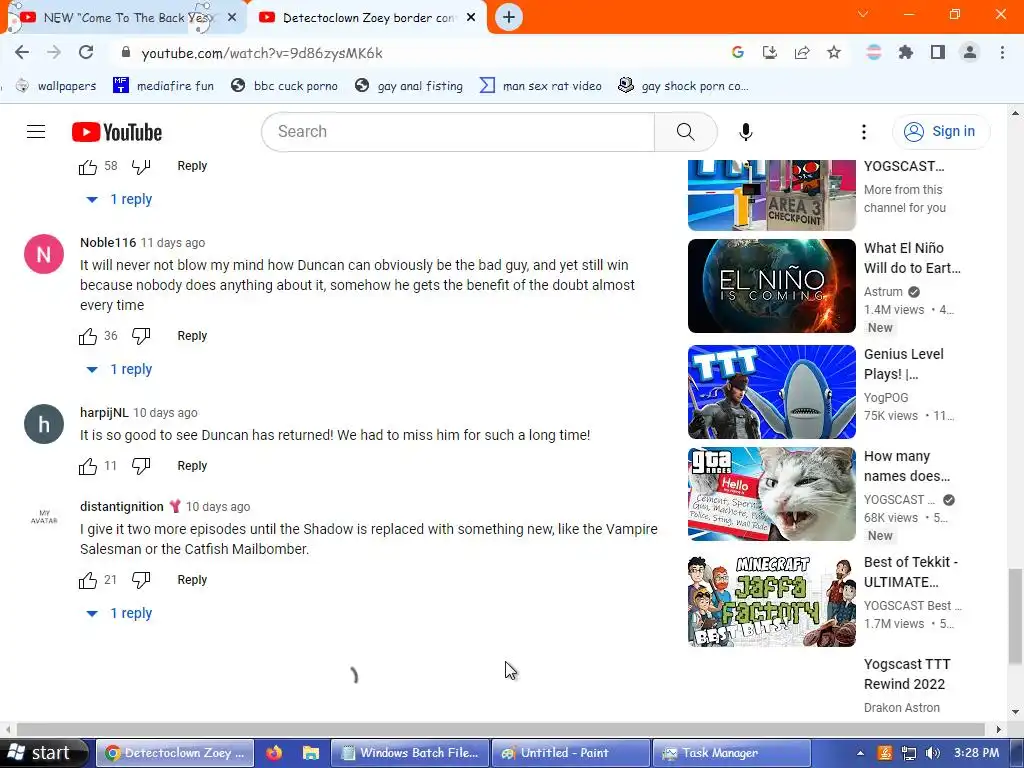This screenshot has height=768, width=1024.
Task: Bookmark this page with the star
Action: coord(834,53)
